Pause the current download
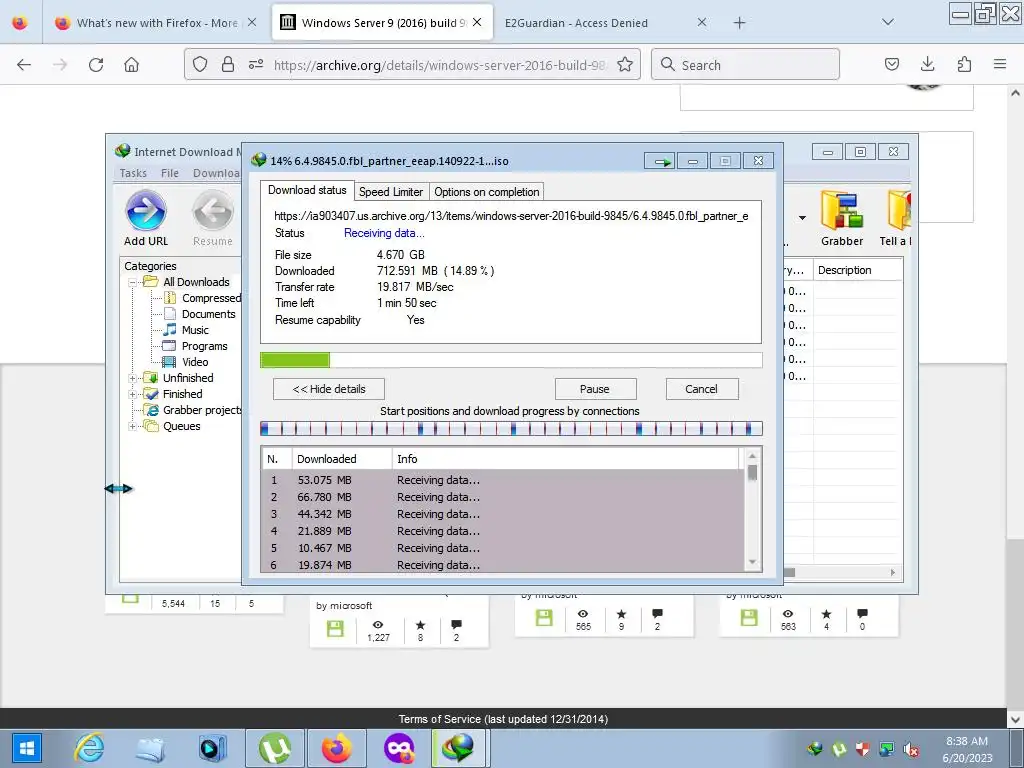 click(595, 389)
